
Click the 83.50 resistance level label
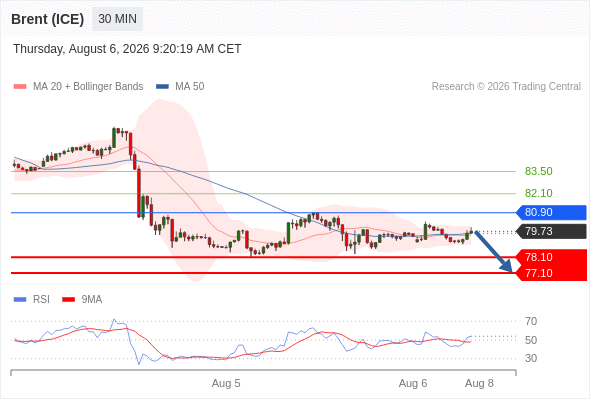coord(538,171)
